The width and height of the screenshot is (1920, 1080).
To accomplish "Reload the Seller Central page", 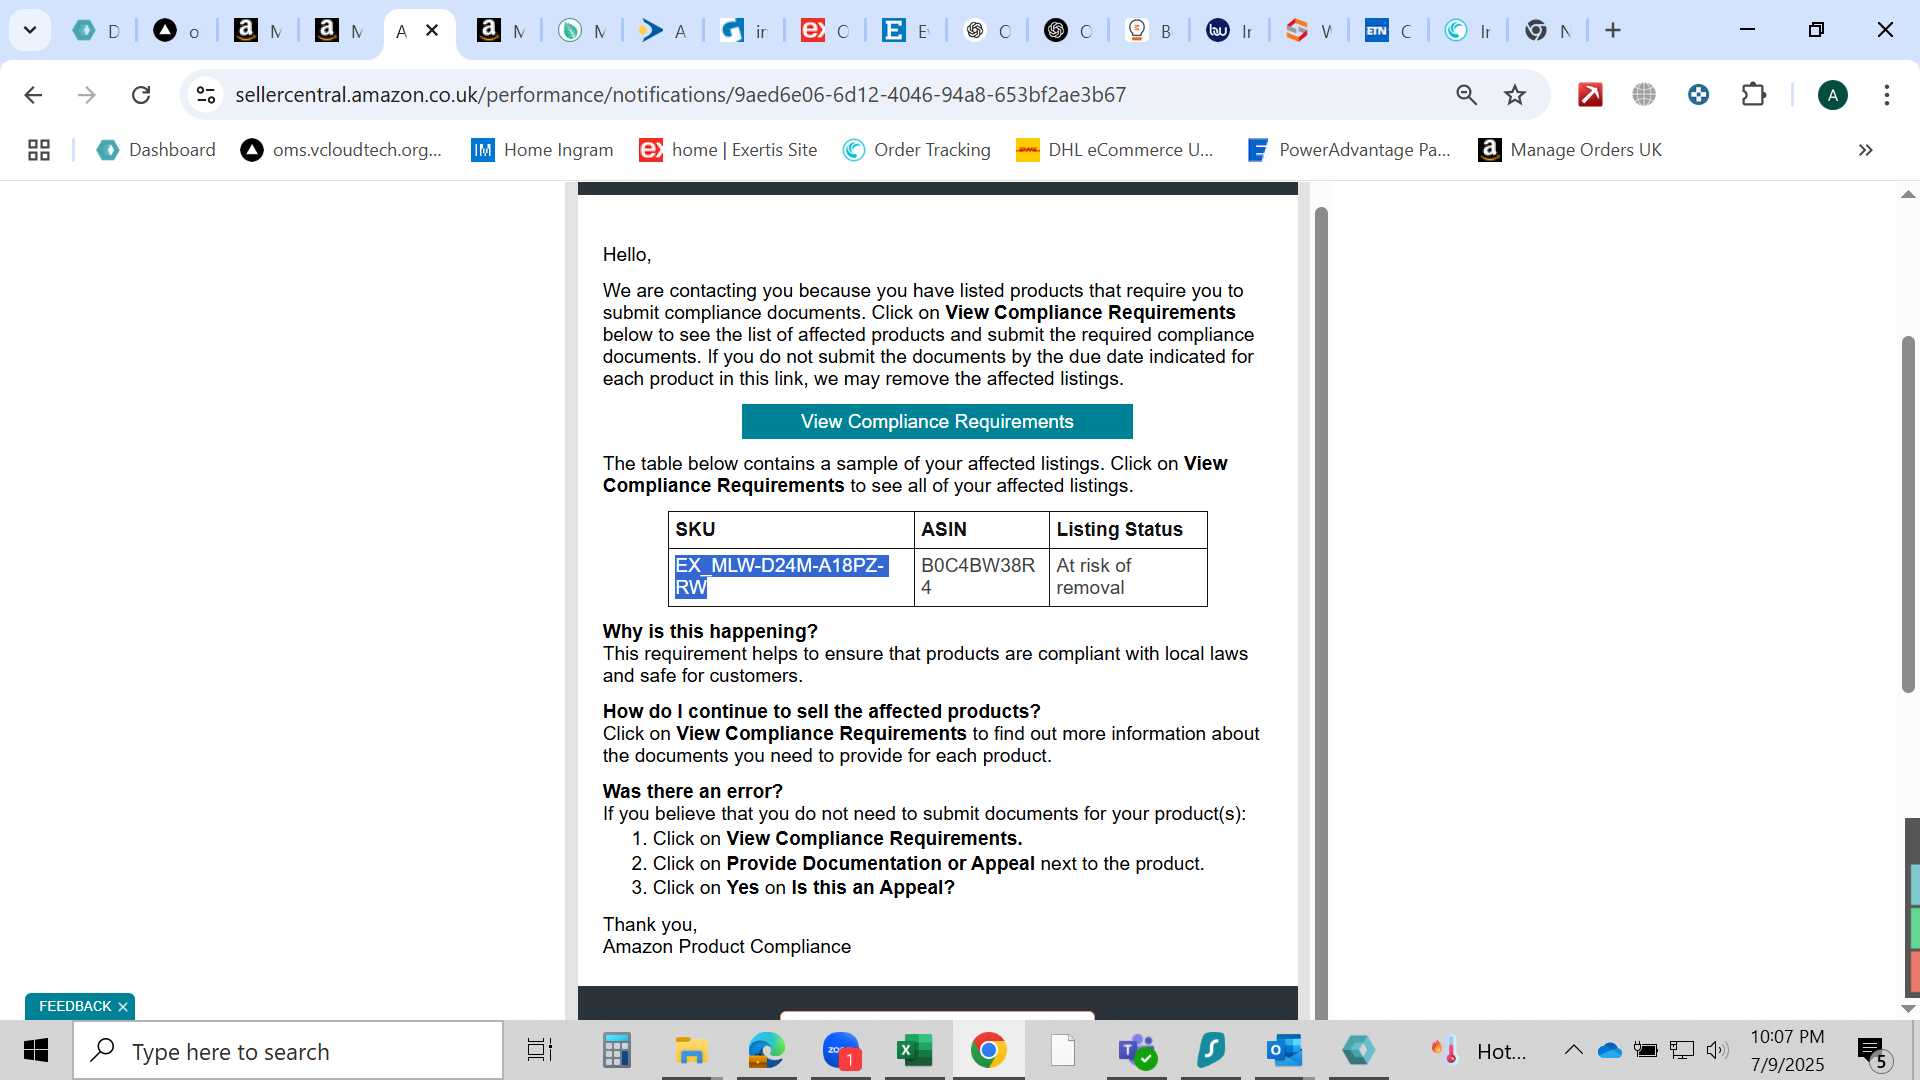I will pos(141,95).
